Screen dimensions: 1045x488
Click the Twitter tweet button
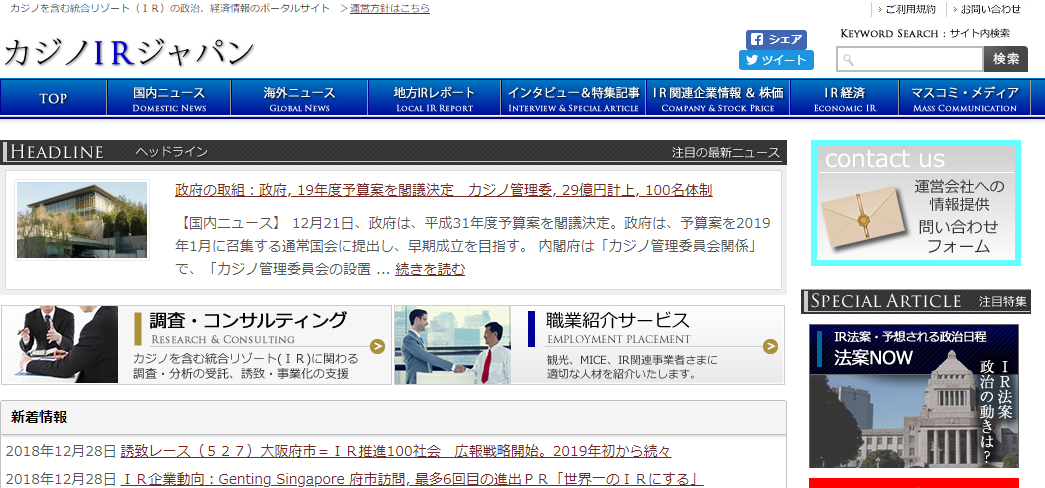776,60
